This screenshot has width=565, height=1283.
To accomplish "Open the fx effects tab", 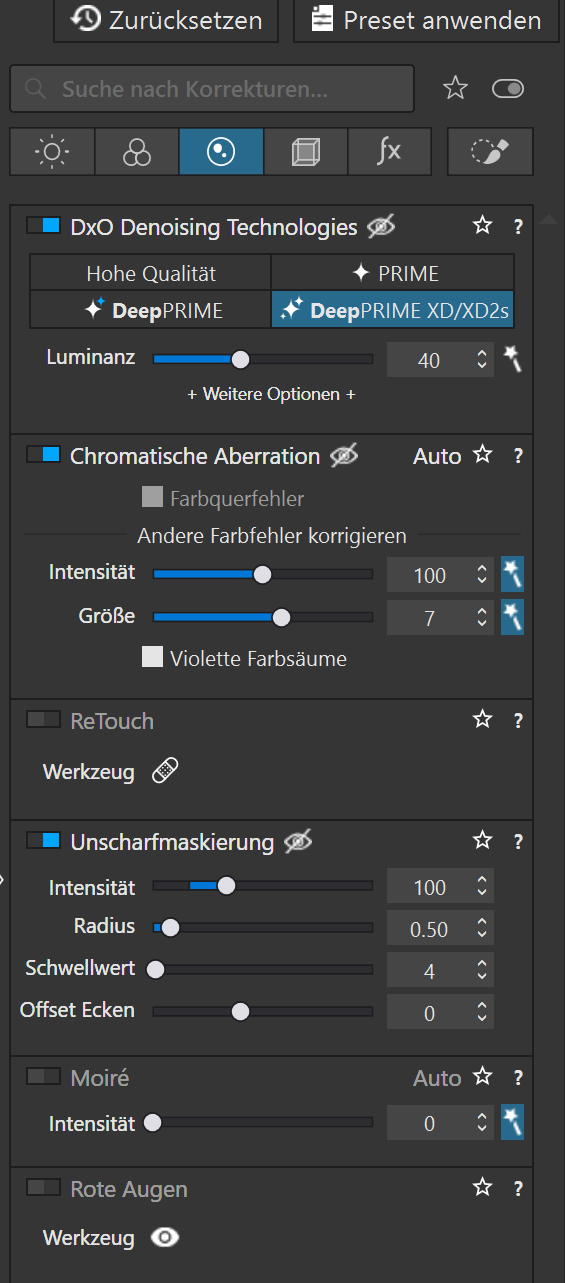I will (x=390, y=152).
